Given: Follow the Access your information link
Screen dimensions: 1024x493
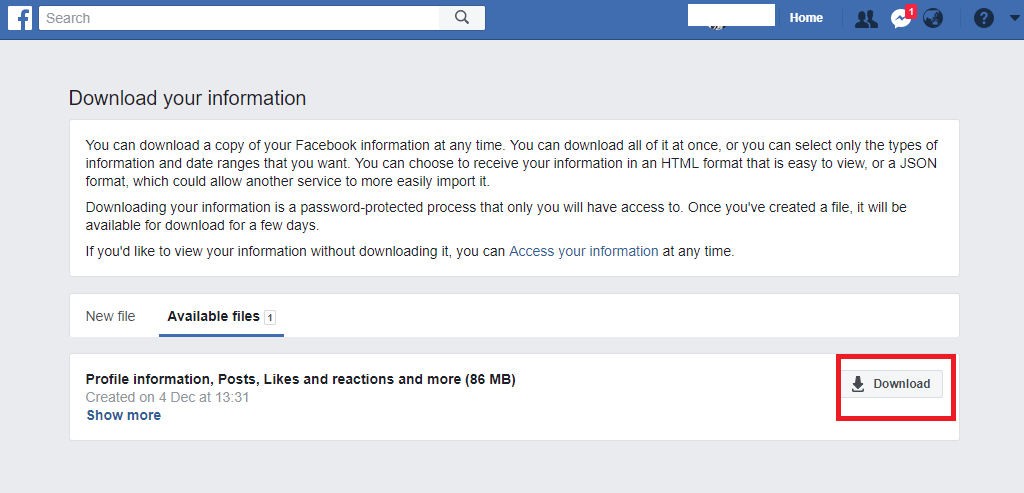Looking at the screenshot, I should (x=583, y=251).
